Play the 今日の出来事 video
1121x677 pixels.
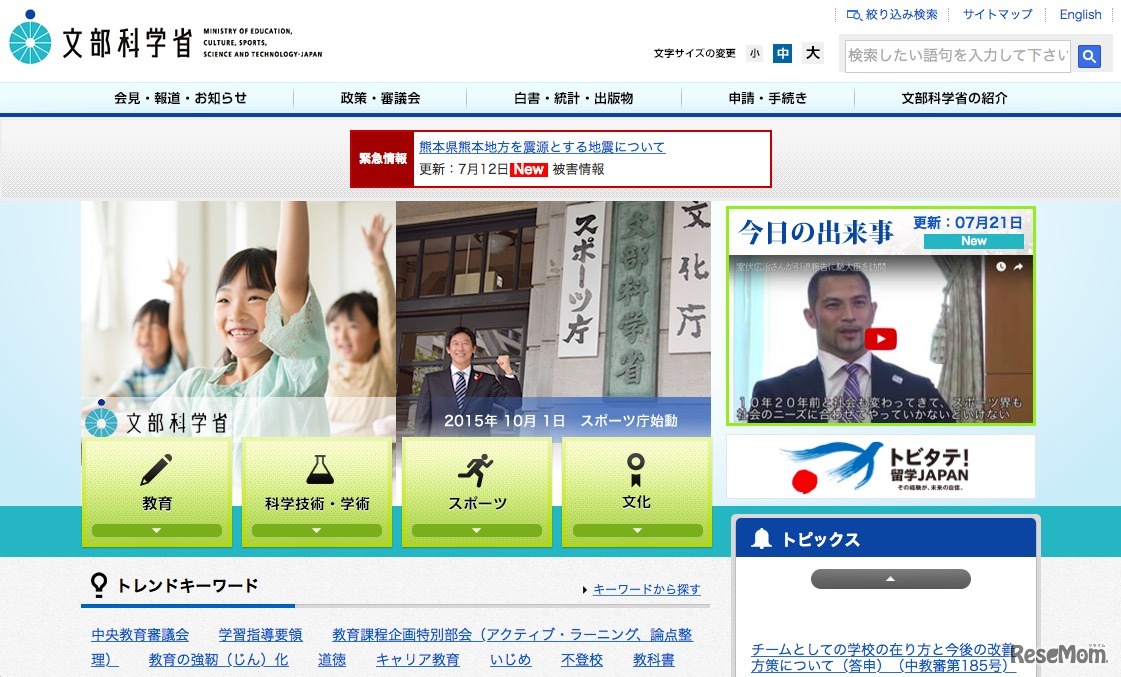click(878, 337)
